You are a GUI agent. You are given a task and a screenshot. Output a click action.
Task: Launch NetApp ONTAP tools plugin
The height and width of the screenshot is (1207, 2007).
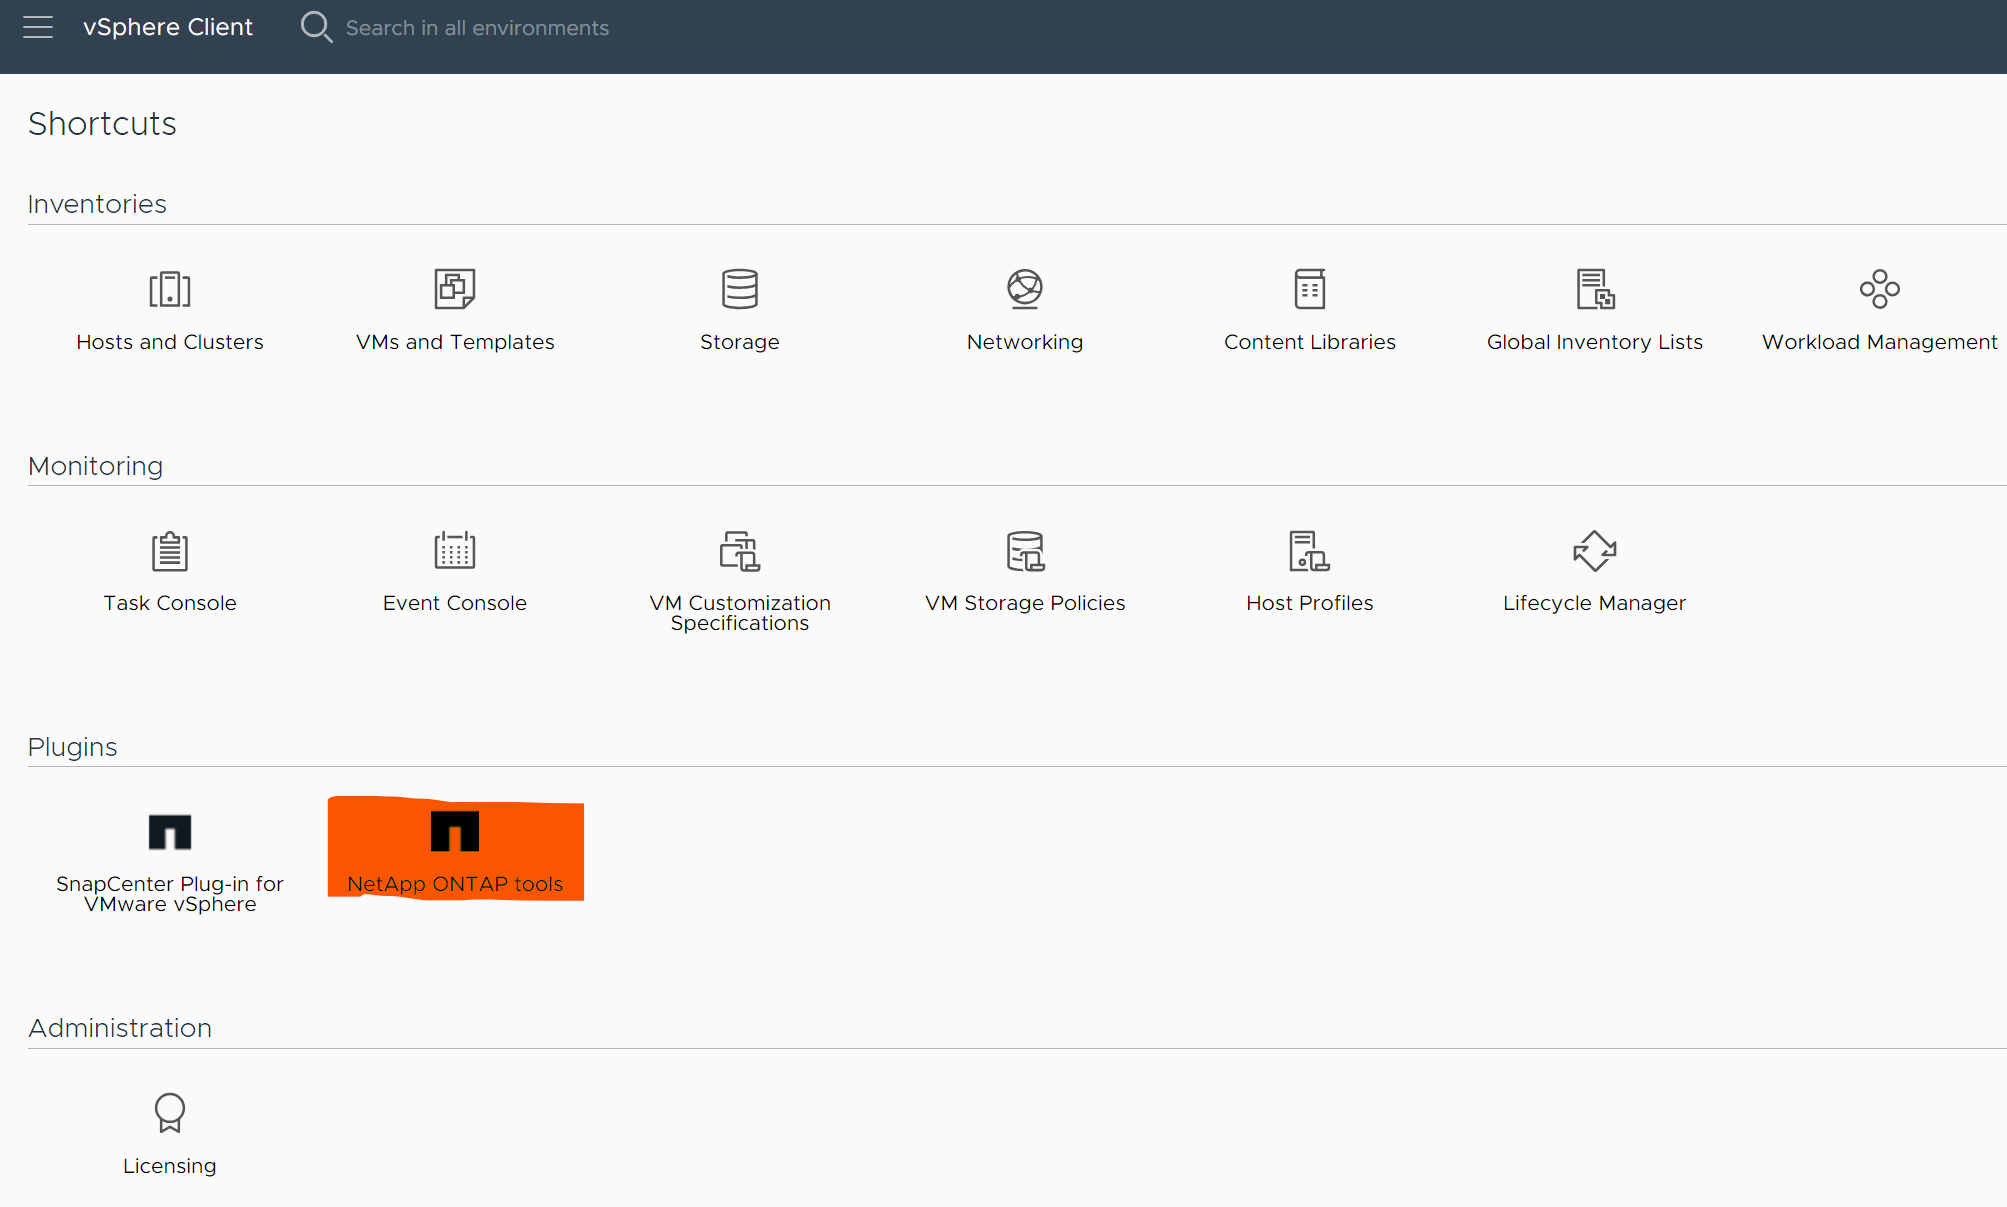[454, 846]
